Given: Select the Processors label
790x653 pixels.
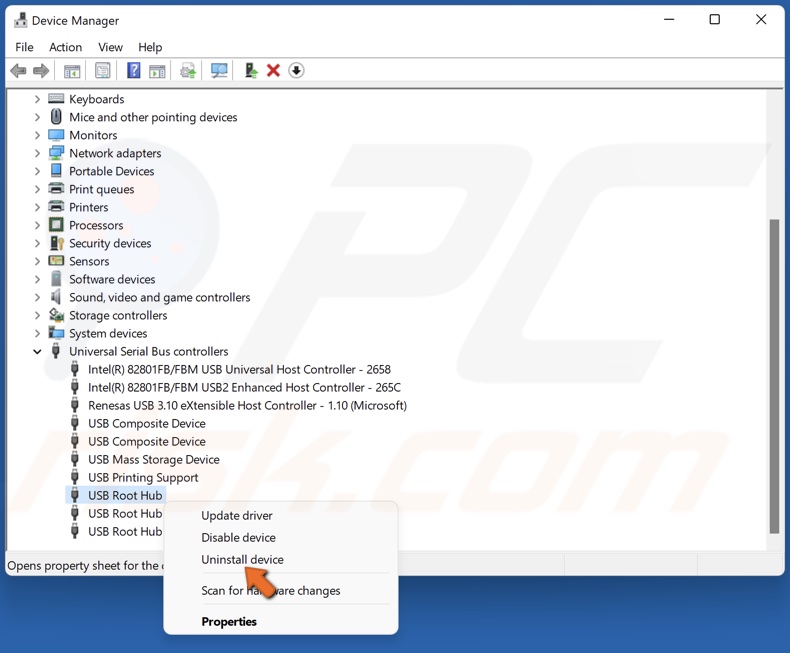Looking at the screenshot, I should coord(96,225).
